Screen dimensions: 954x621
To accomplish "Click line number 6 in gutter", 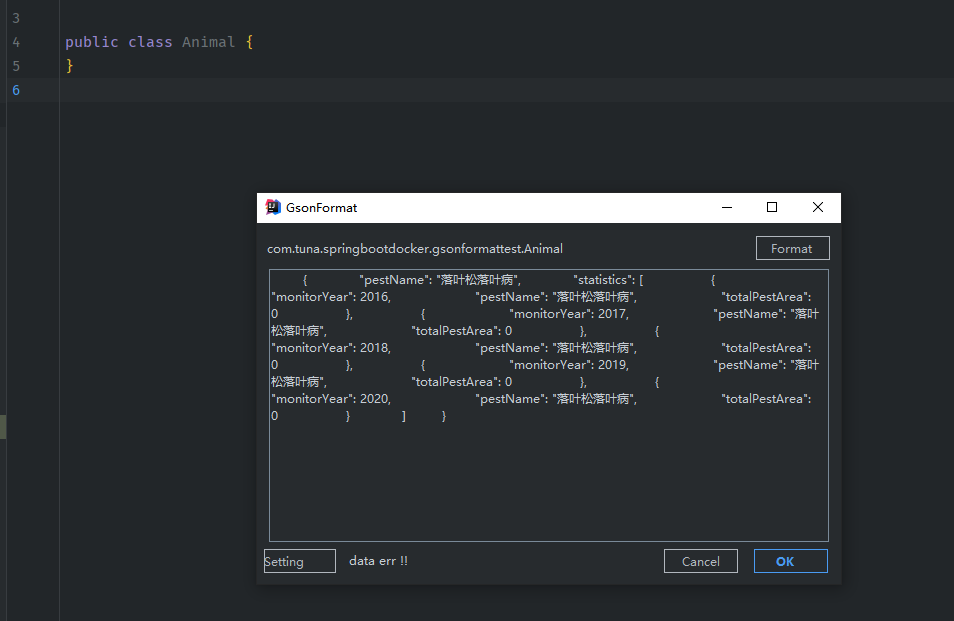I will (x=16, y=91).
